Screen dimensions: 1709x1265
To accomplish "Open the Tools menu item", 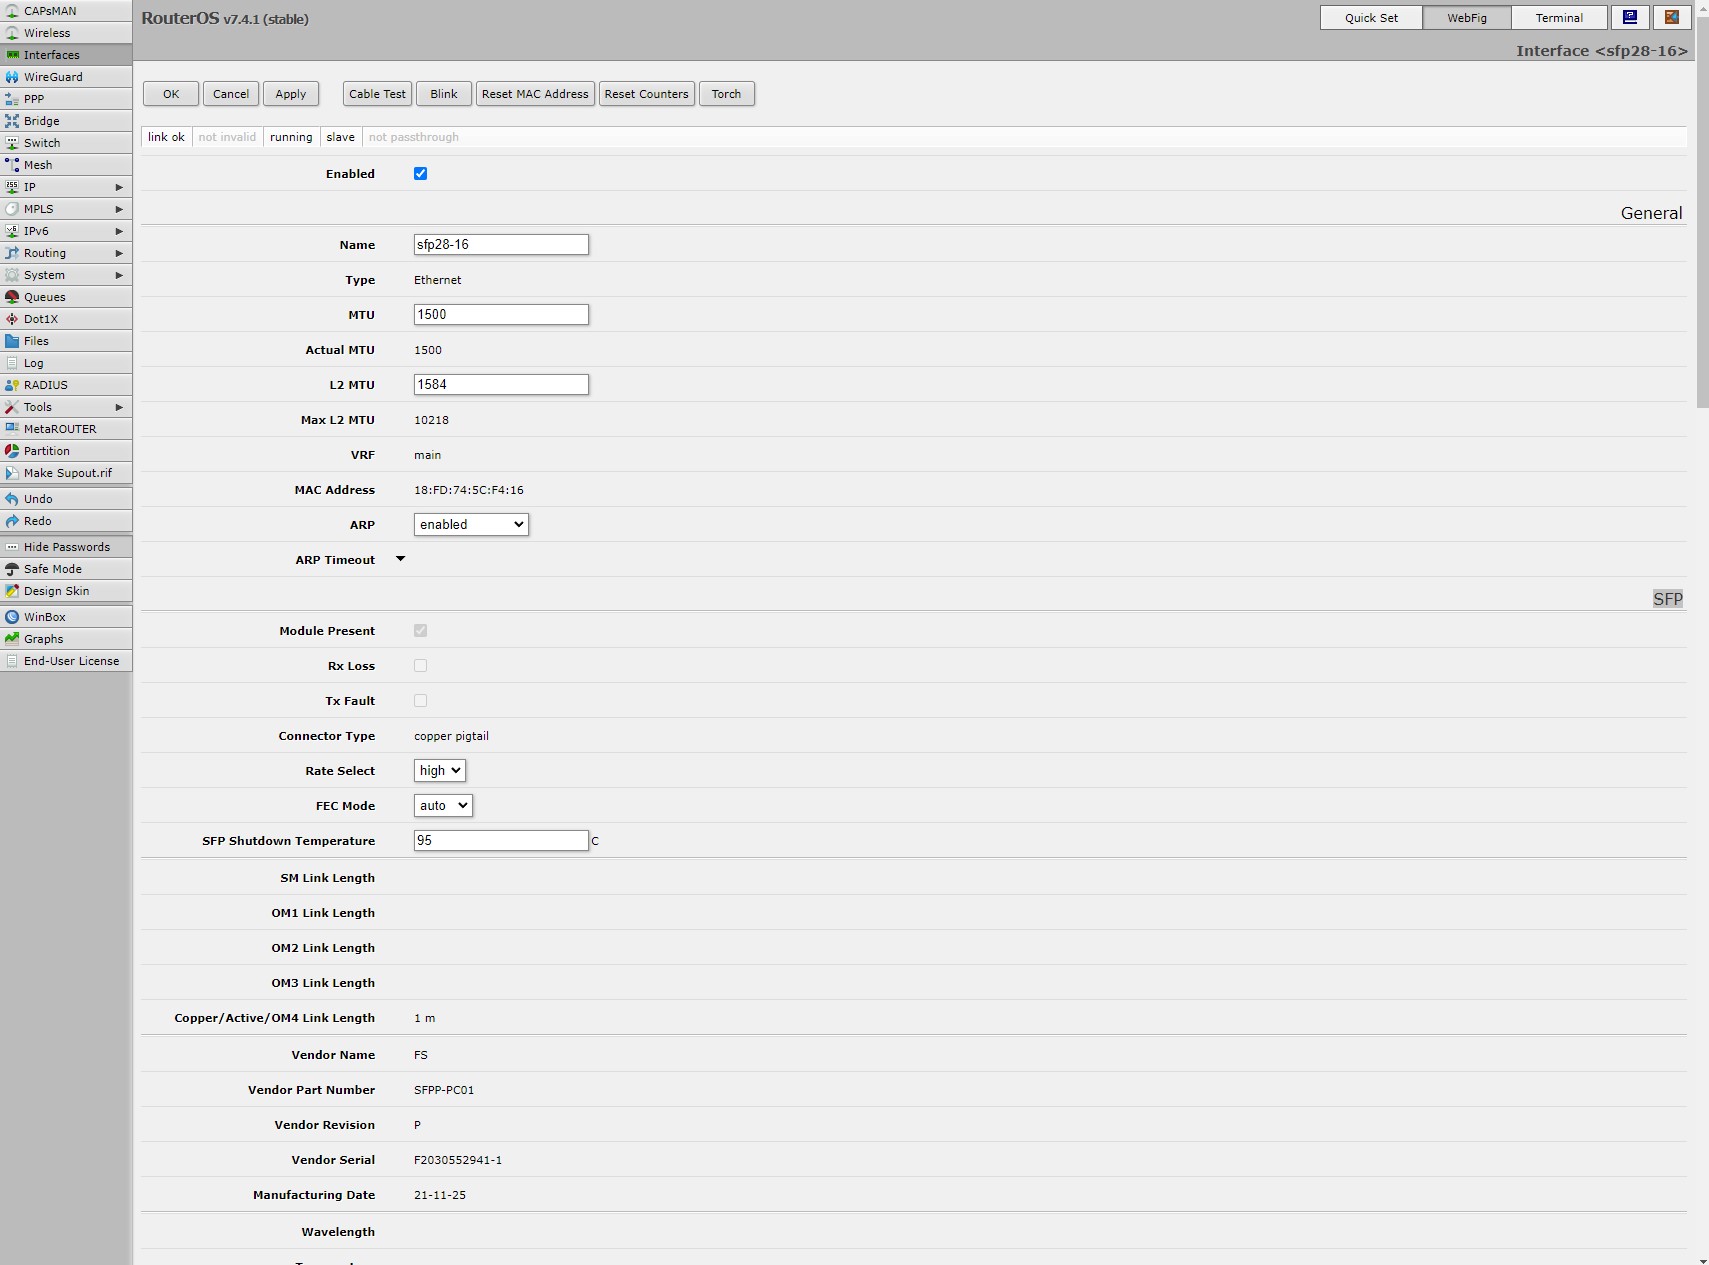I will coord(66,407).
